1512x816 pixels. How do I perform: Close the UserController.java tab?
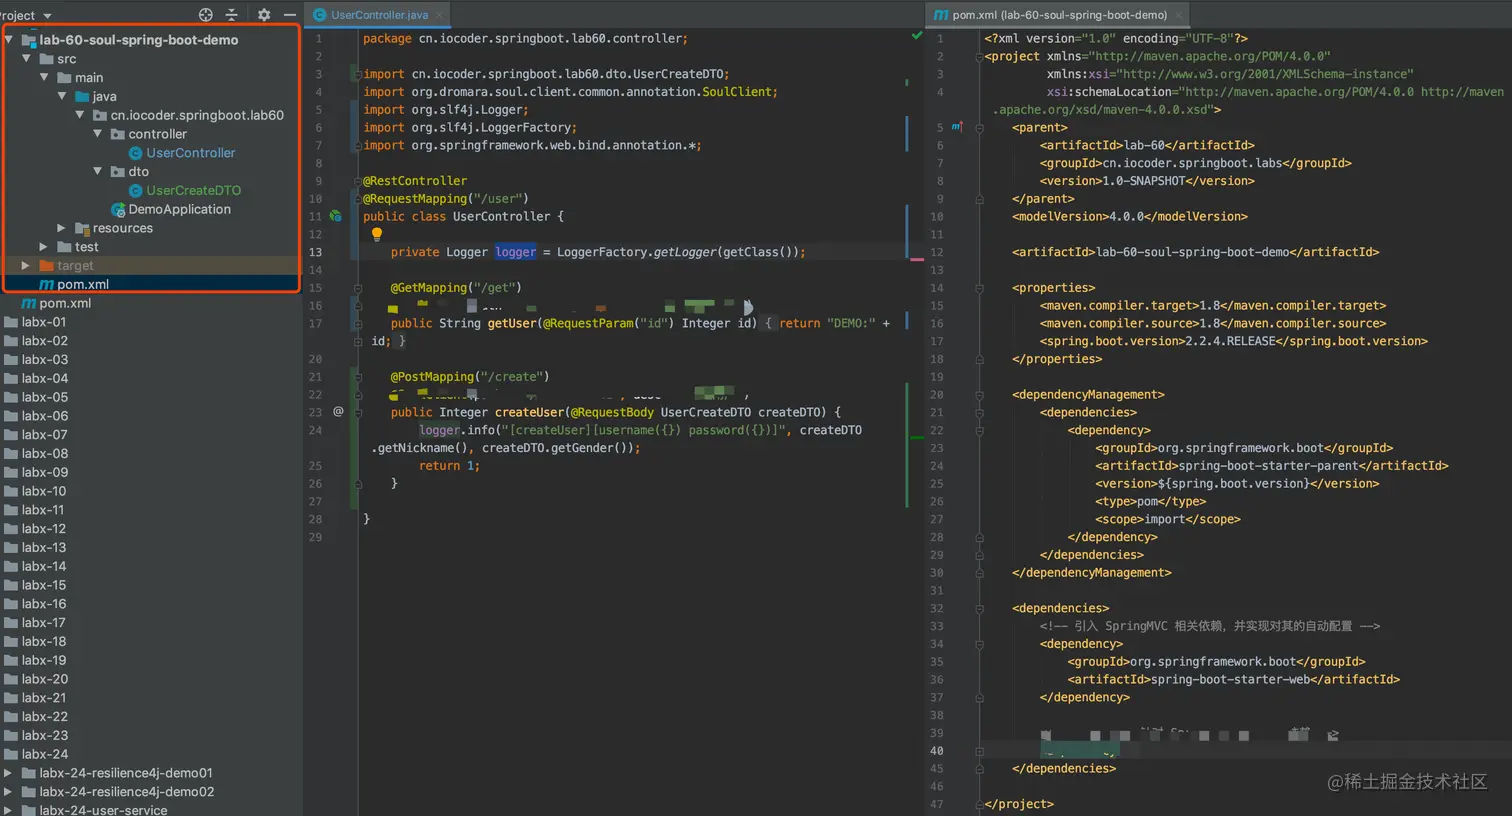(x=440, y=15)
